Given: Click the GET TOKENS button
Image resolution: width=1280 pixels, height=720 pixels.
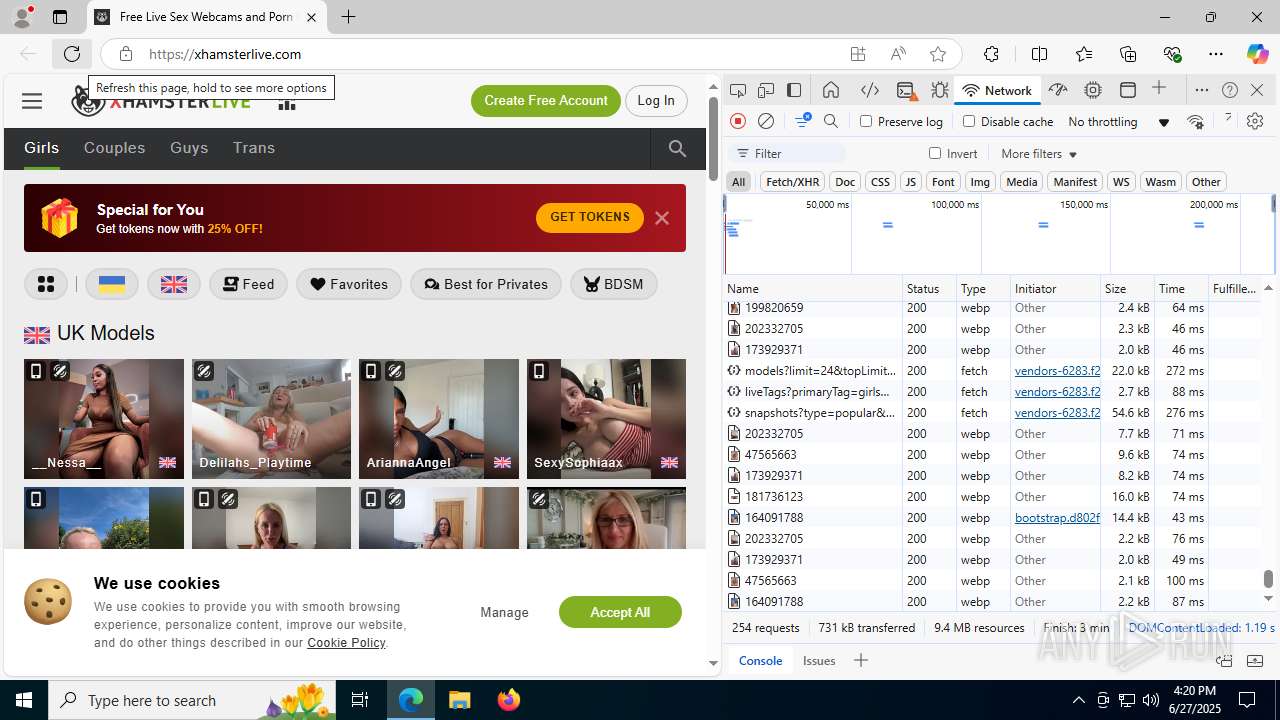Looking at the screenshot, I should point(590,217).
